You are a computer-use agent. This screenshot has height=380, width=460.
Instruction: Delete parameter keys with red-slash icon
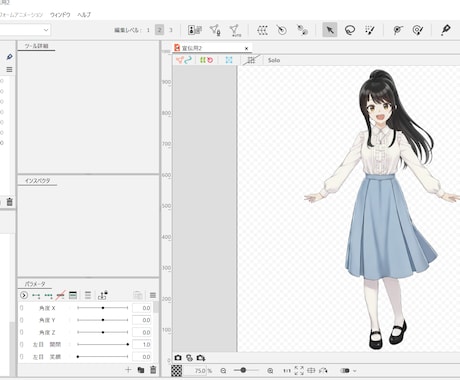pos(61,295)
